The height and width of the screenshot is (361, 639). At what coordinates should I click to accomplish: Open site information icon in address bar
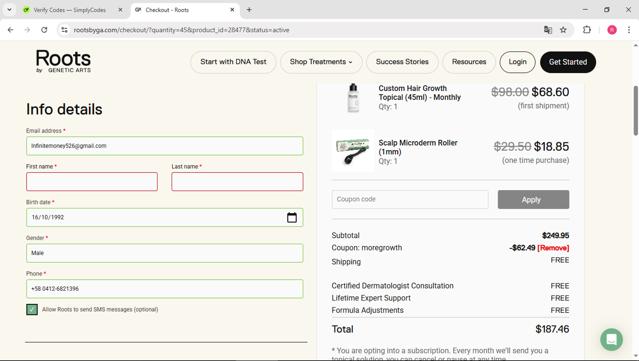(64, 30)
